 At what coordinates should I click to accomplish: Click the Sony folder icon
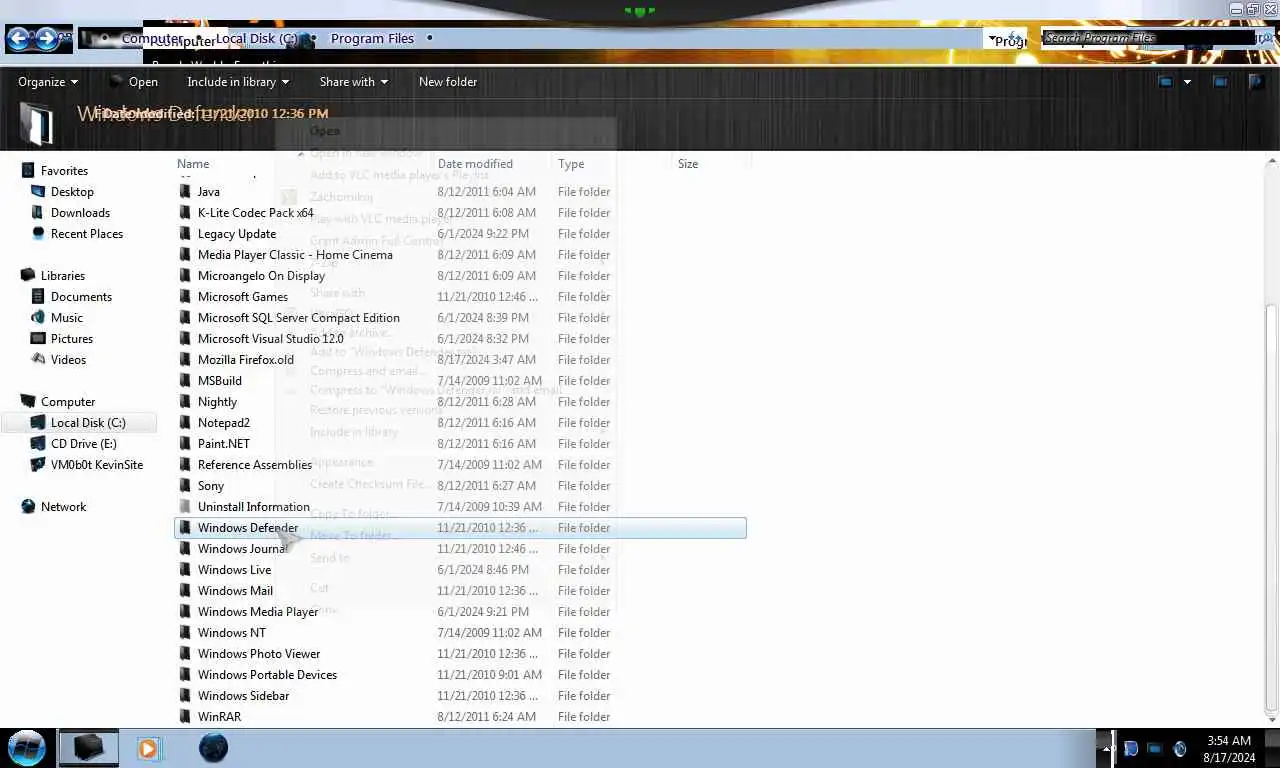(x=185, y=486)
